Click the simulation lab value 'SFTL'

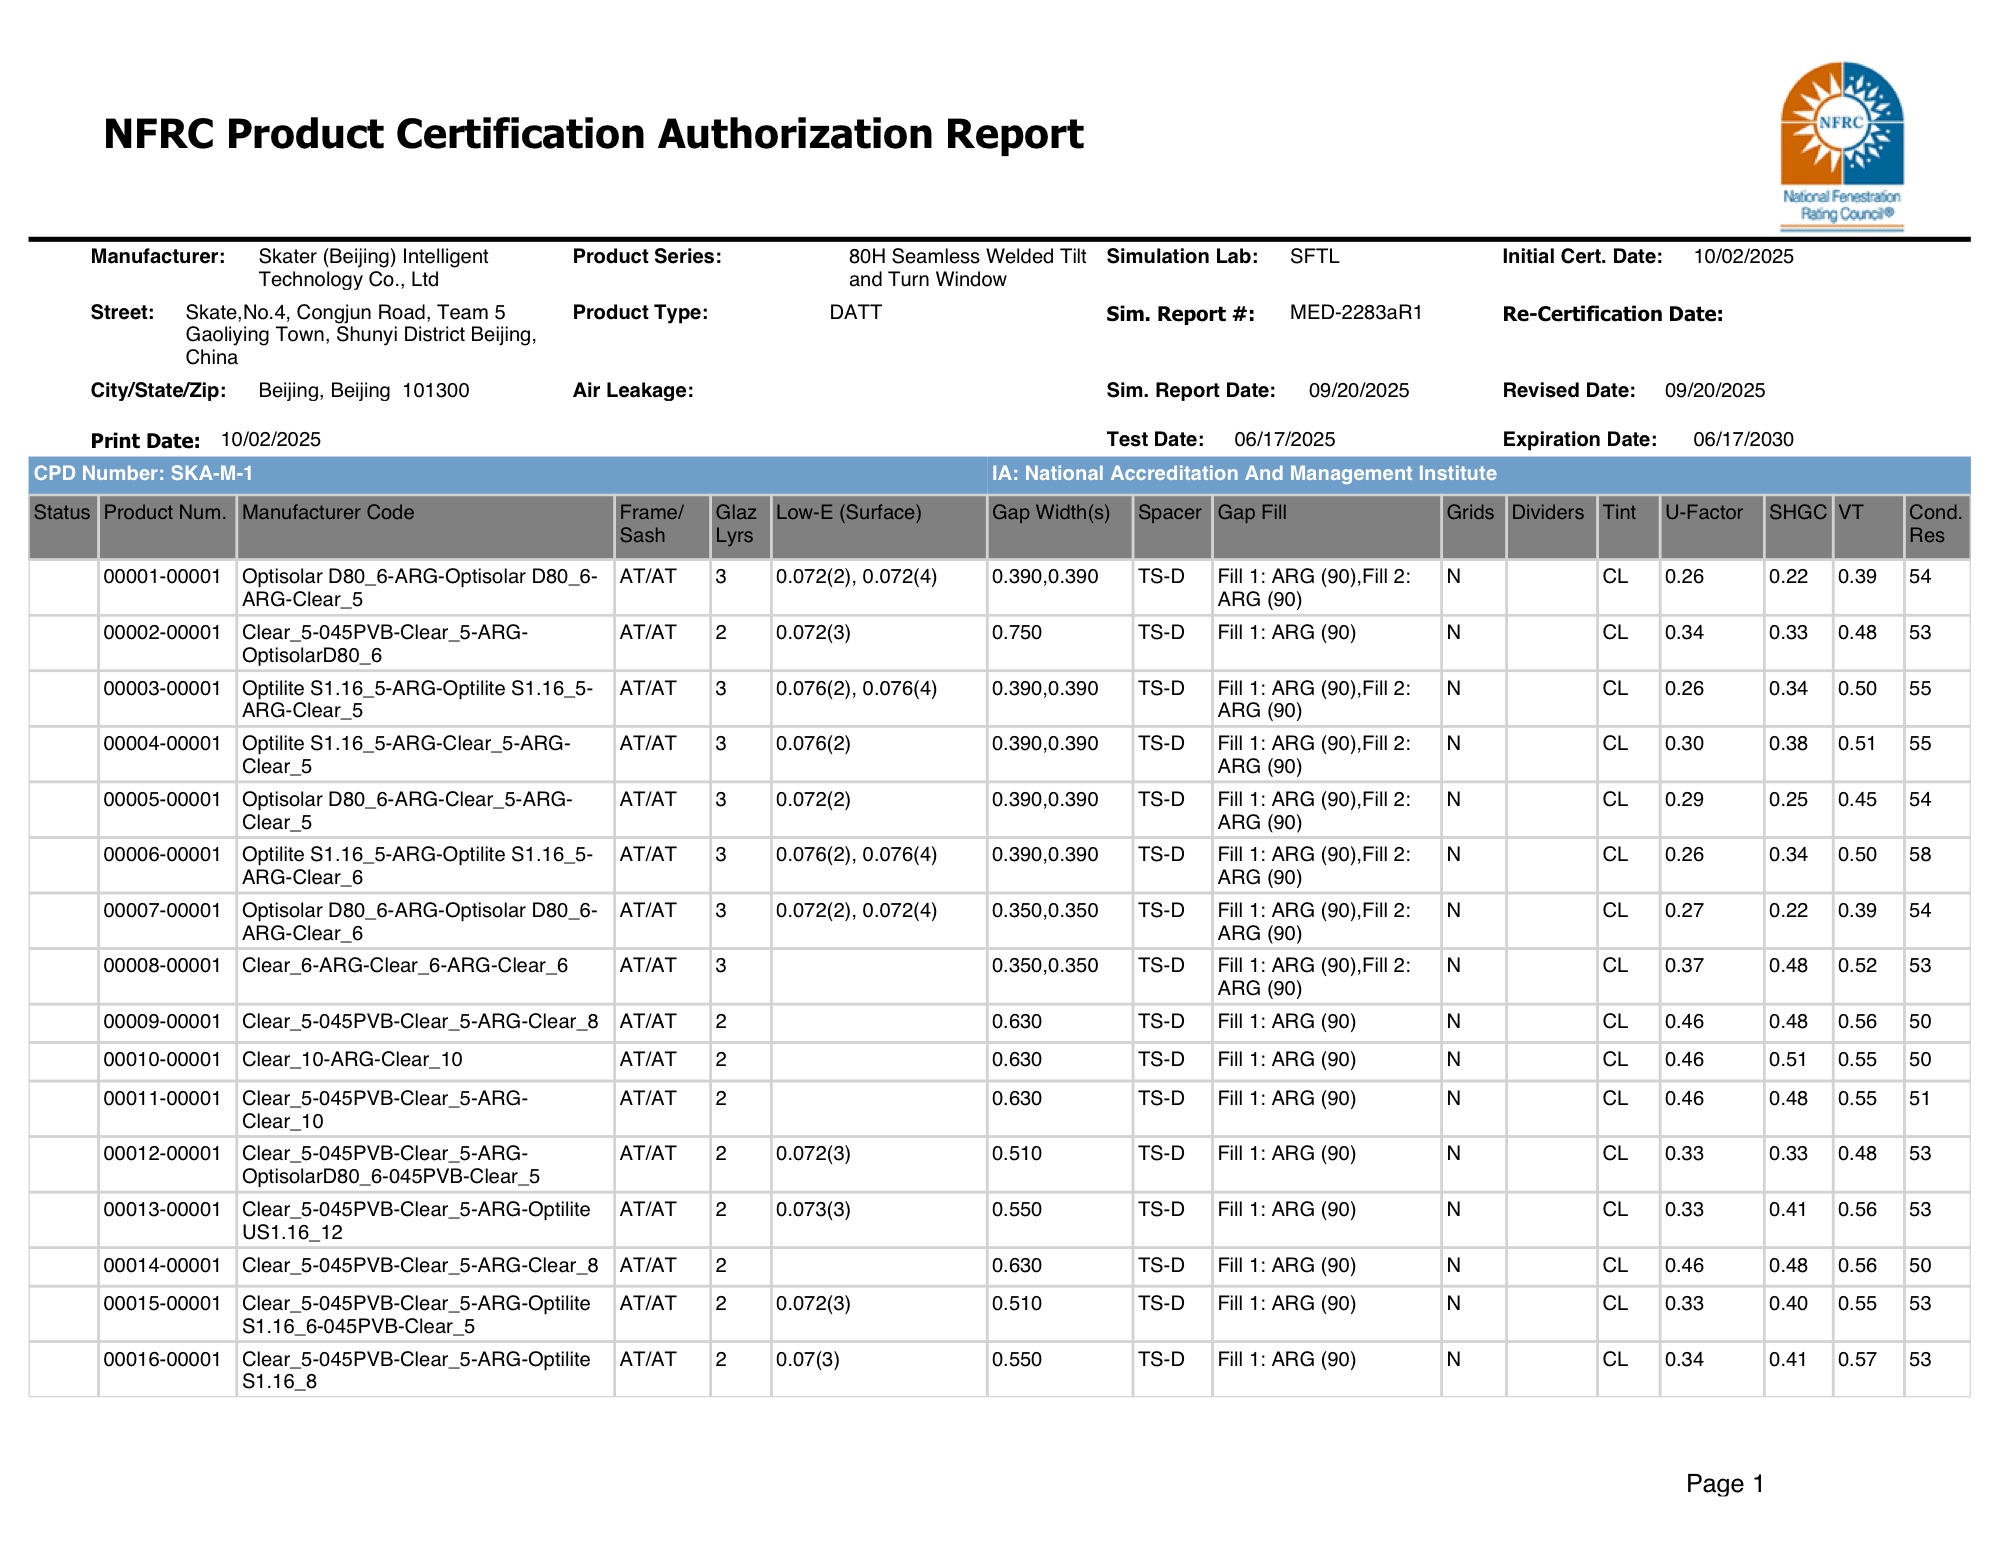pyautogui.click(x=1314, y=257)
